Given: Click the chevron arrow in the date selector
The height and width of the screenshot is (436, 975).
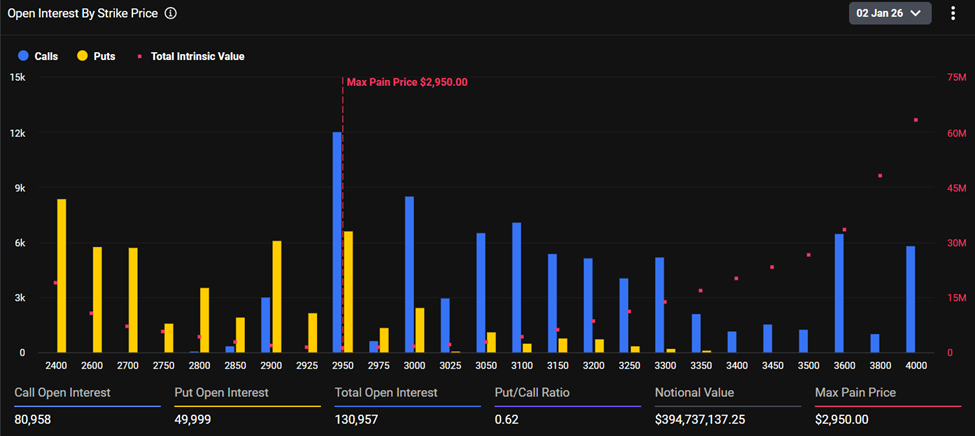Looking at the screenshot, I should 916,13.
